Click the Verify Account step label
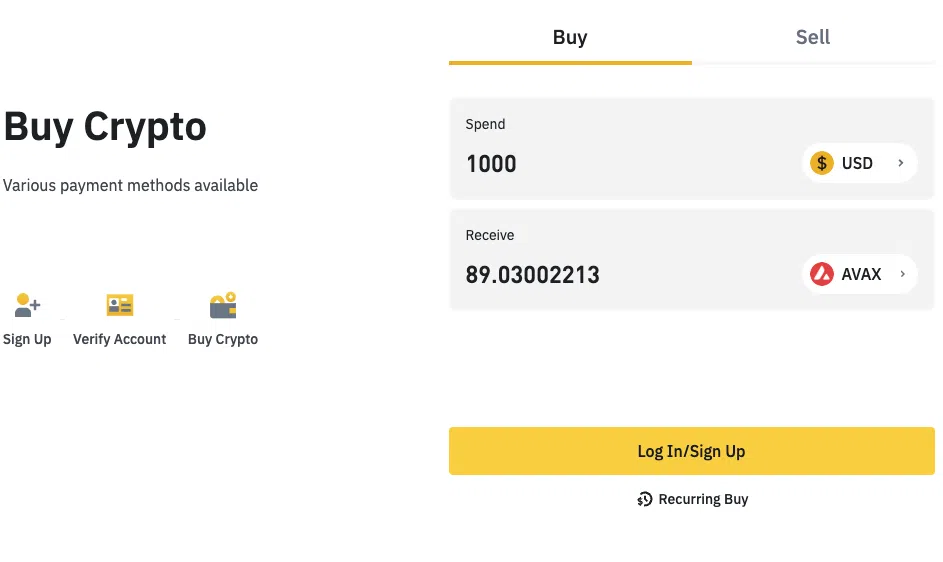Image resolution: width=943 pixels, height=562 pixels. point(120,339)
